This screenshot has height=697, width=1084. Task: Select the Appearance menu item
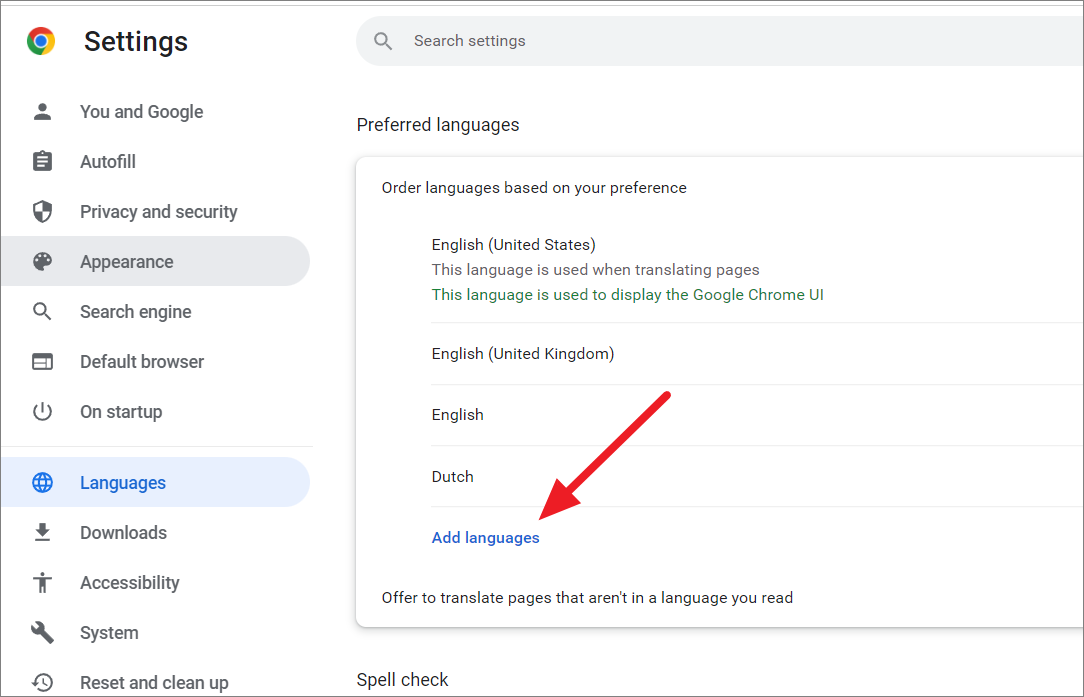click(x=156, y=261)
